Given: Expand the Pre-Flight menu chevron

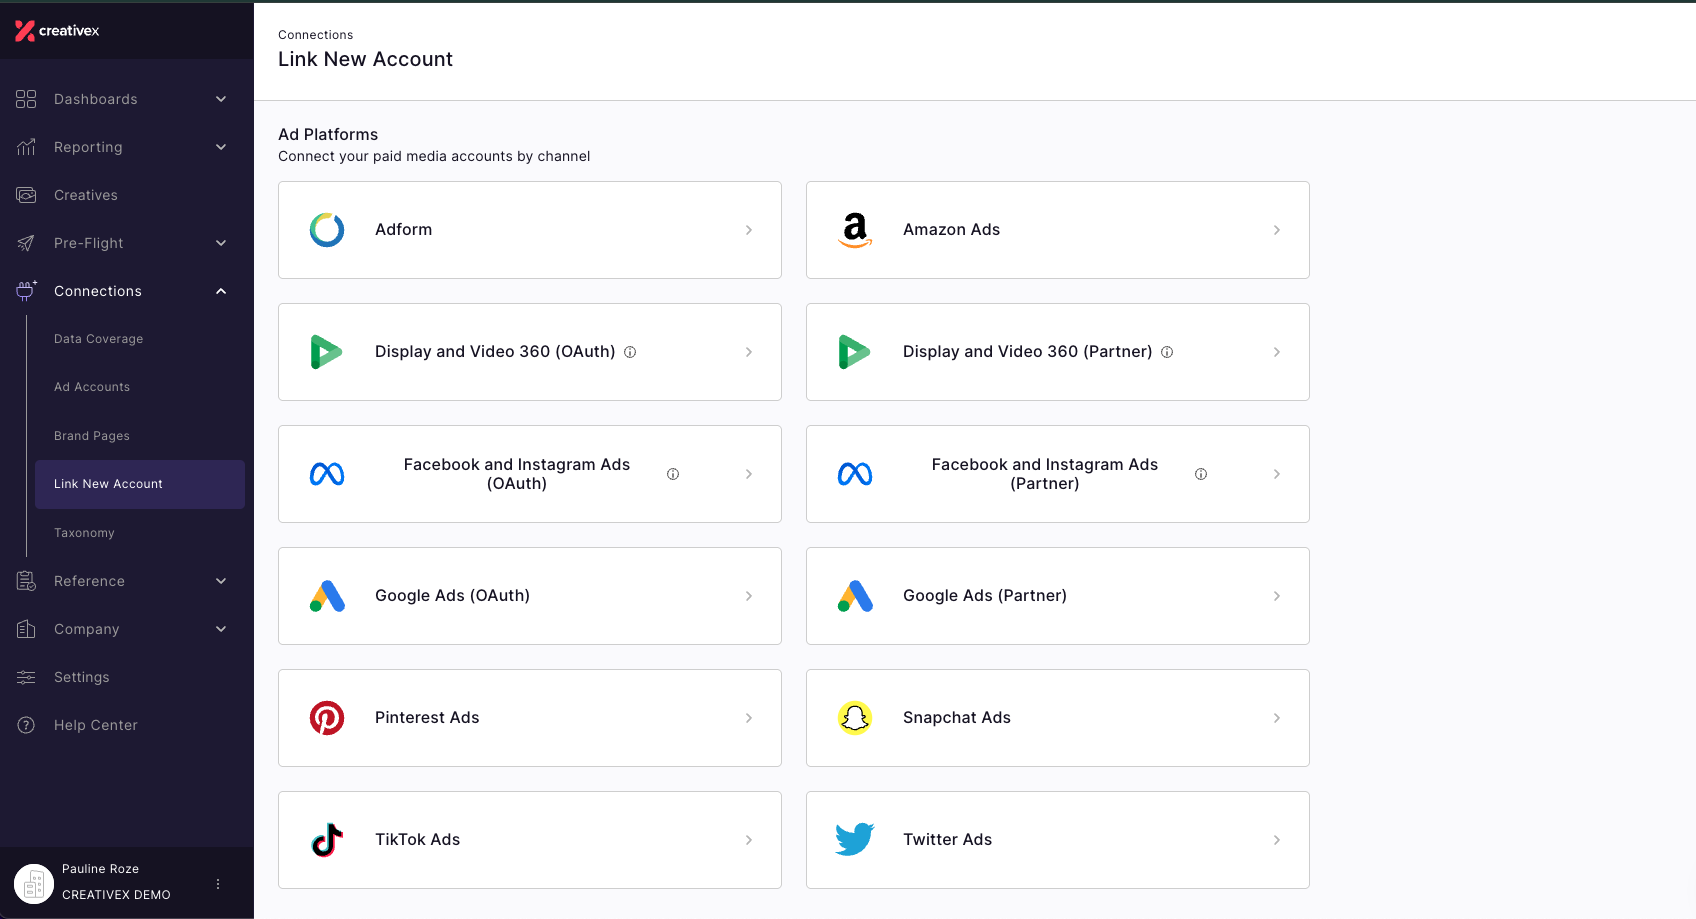Looking at the screenshot, I should point(221,243).
